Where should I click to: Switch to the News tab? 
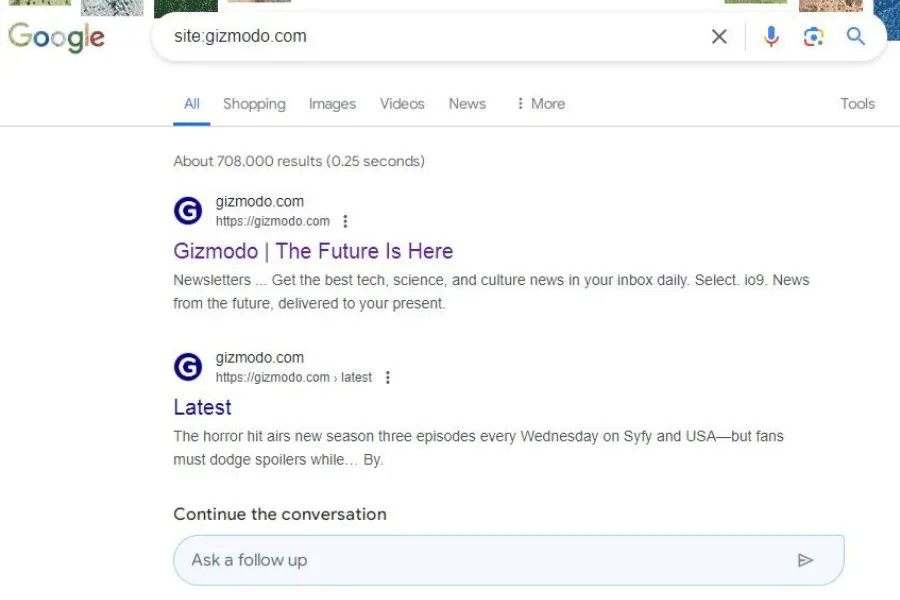[467, 104]
